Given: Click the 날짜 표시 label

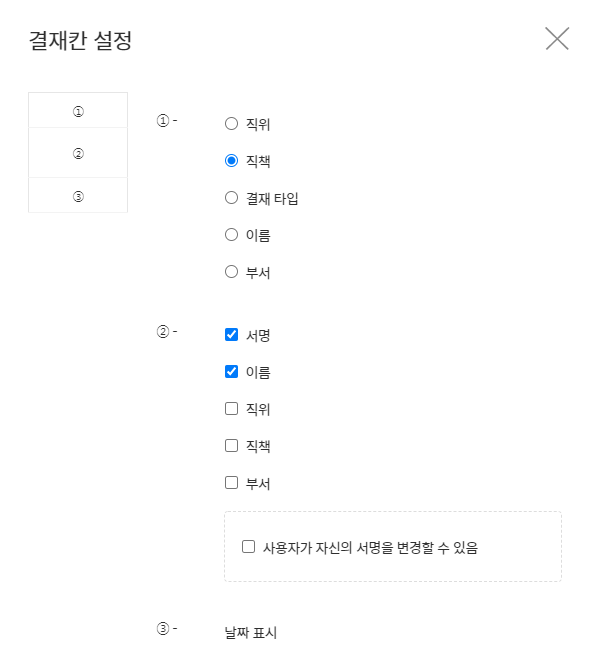Looking at the screenshot, I should pos(251,632).
